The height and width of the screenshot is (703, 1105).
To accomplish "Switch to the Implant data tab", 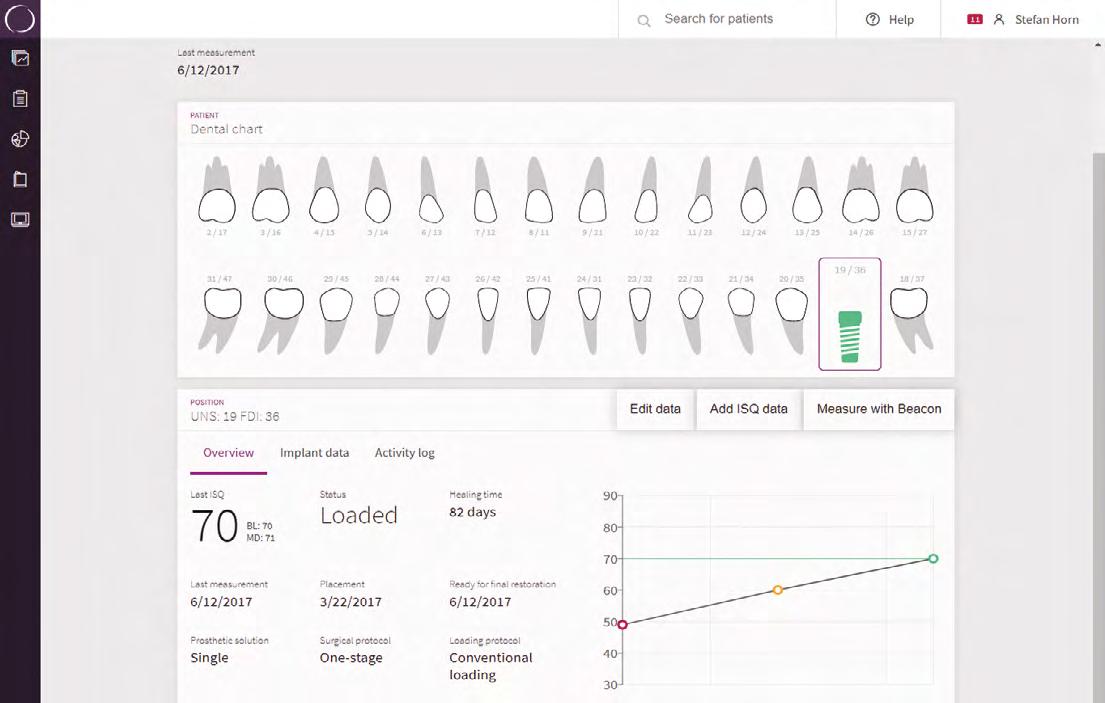I will pyautogui.click(x=314, y=453).
